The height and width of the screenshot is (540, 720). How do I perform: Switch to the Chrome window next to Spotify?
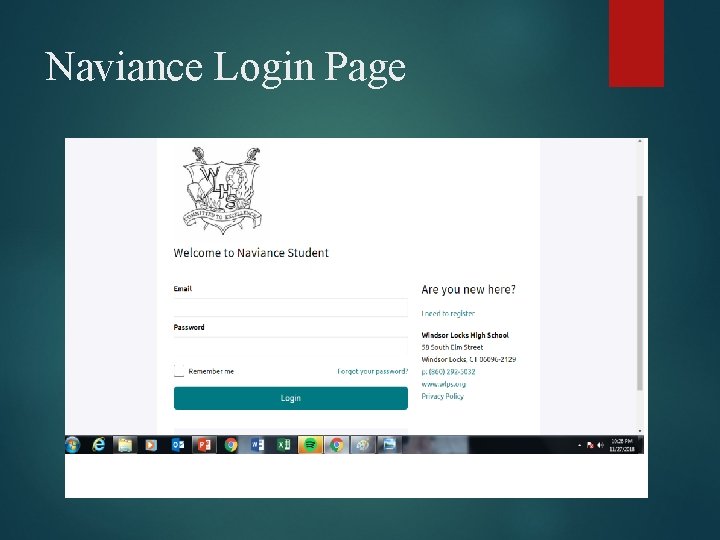pos(337,444)
